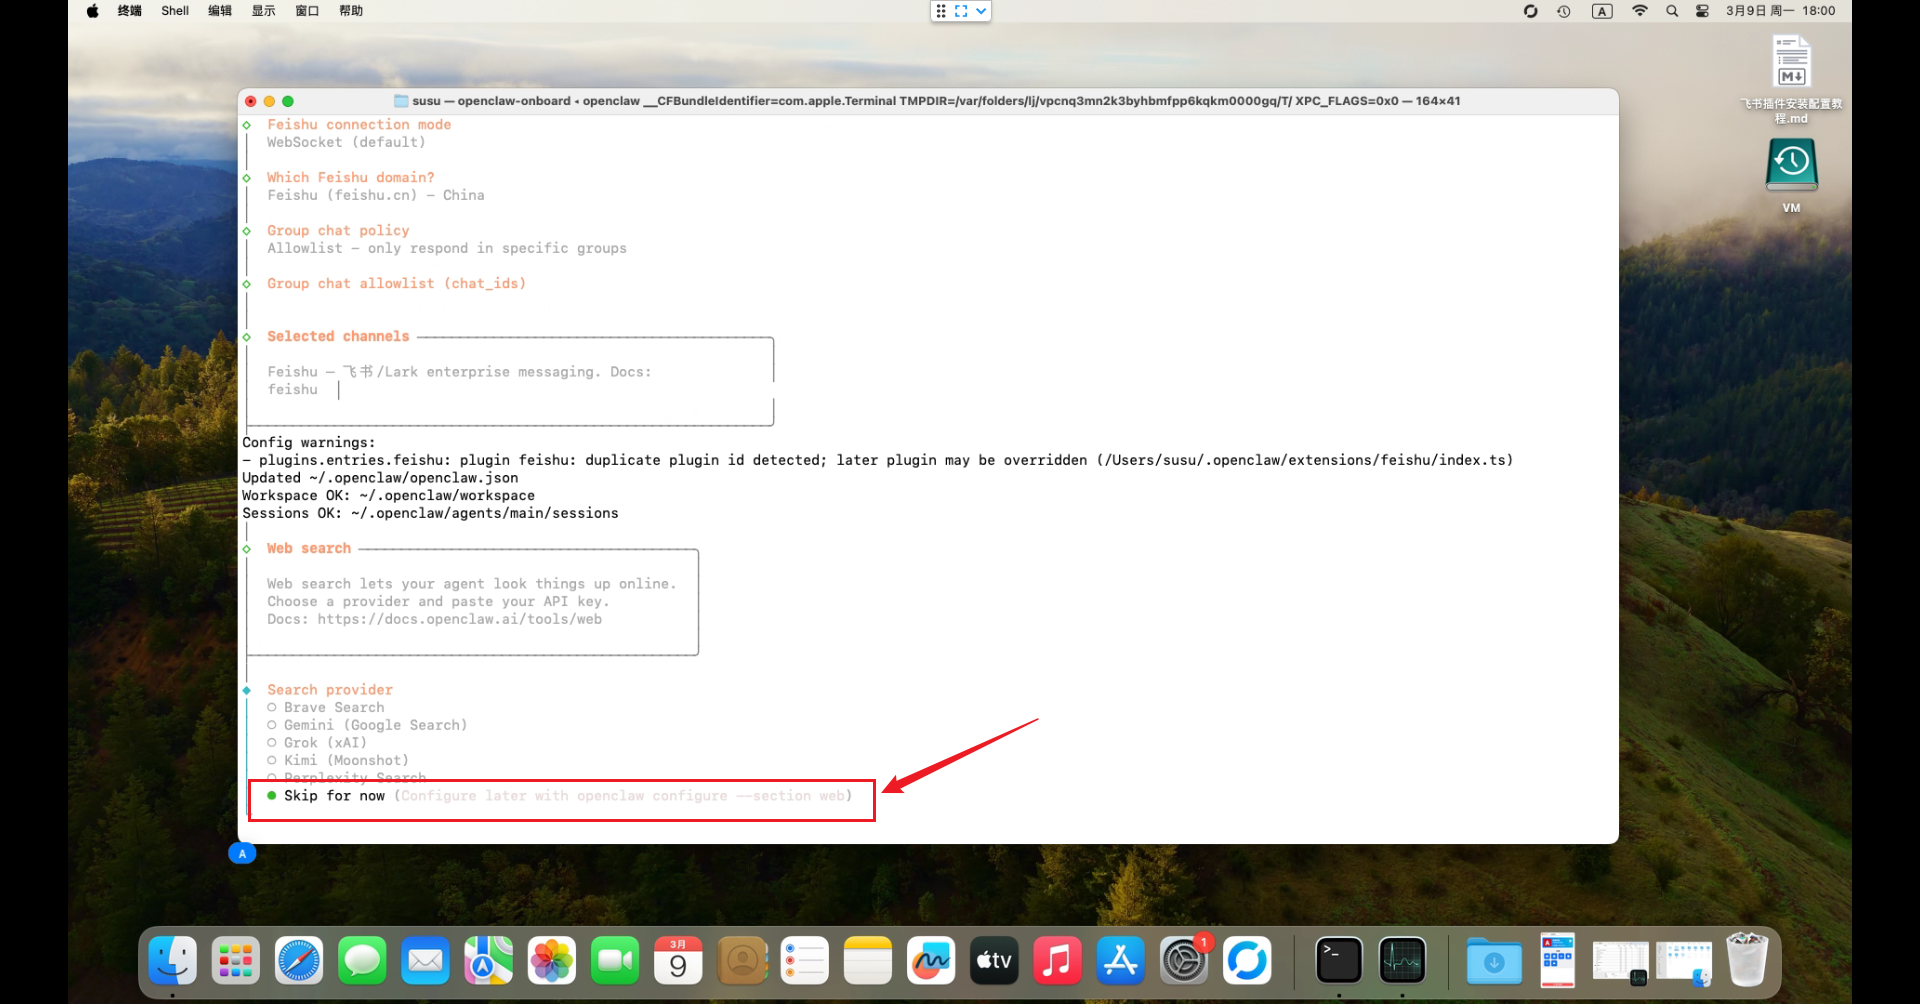The height and width of the screenshot is (1004, 1920).
Task: Open the Downloads folder in Dock
Action: pyautogui.click(x=1494, y=961)
